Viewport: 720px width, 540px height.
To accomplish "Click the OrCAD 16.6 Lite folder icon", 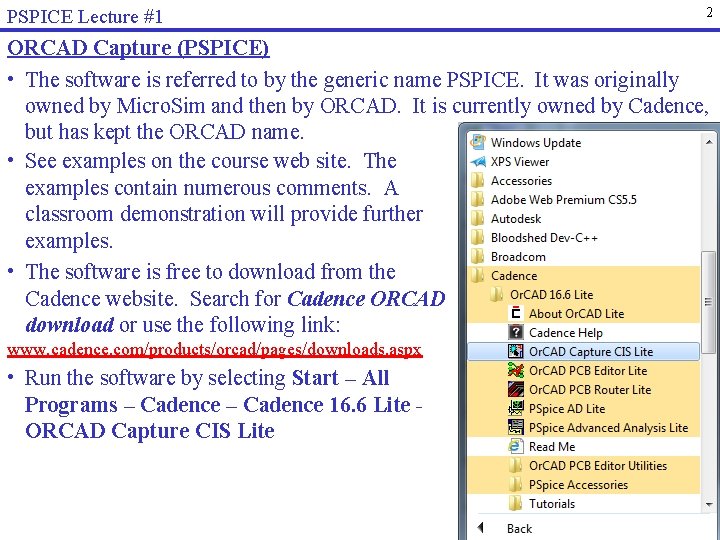I will point(496,294).
